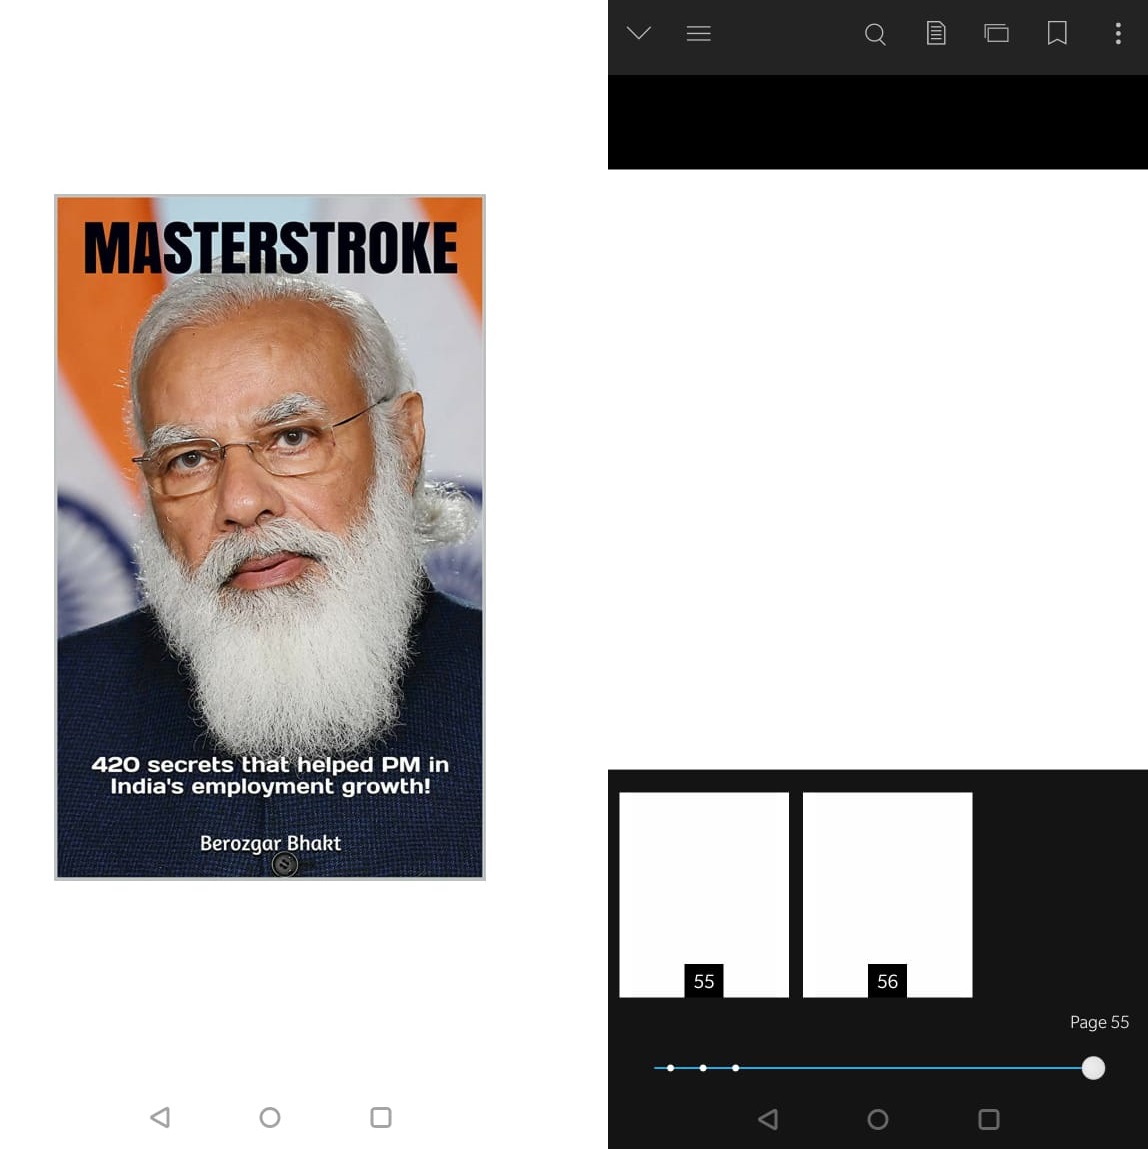The width and height of the screenshot is (1148, 1149).
Task: Tap Android home button in reader screen
Action: click(x=878, y=1119)
